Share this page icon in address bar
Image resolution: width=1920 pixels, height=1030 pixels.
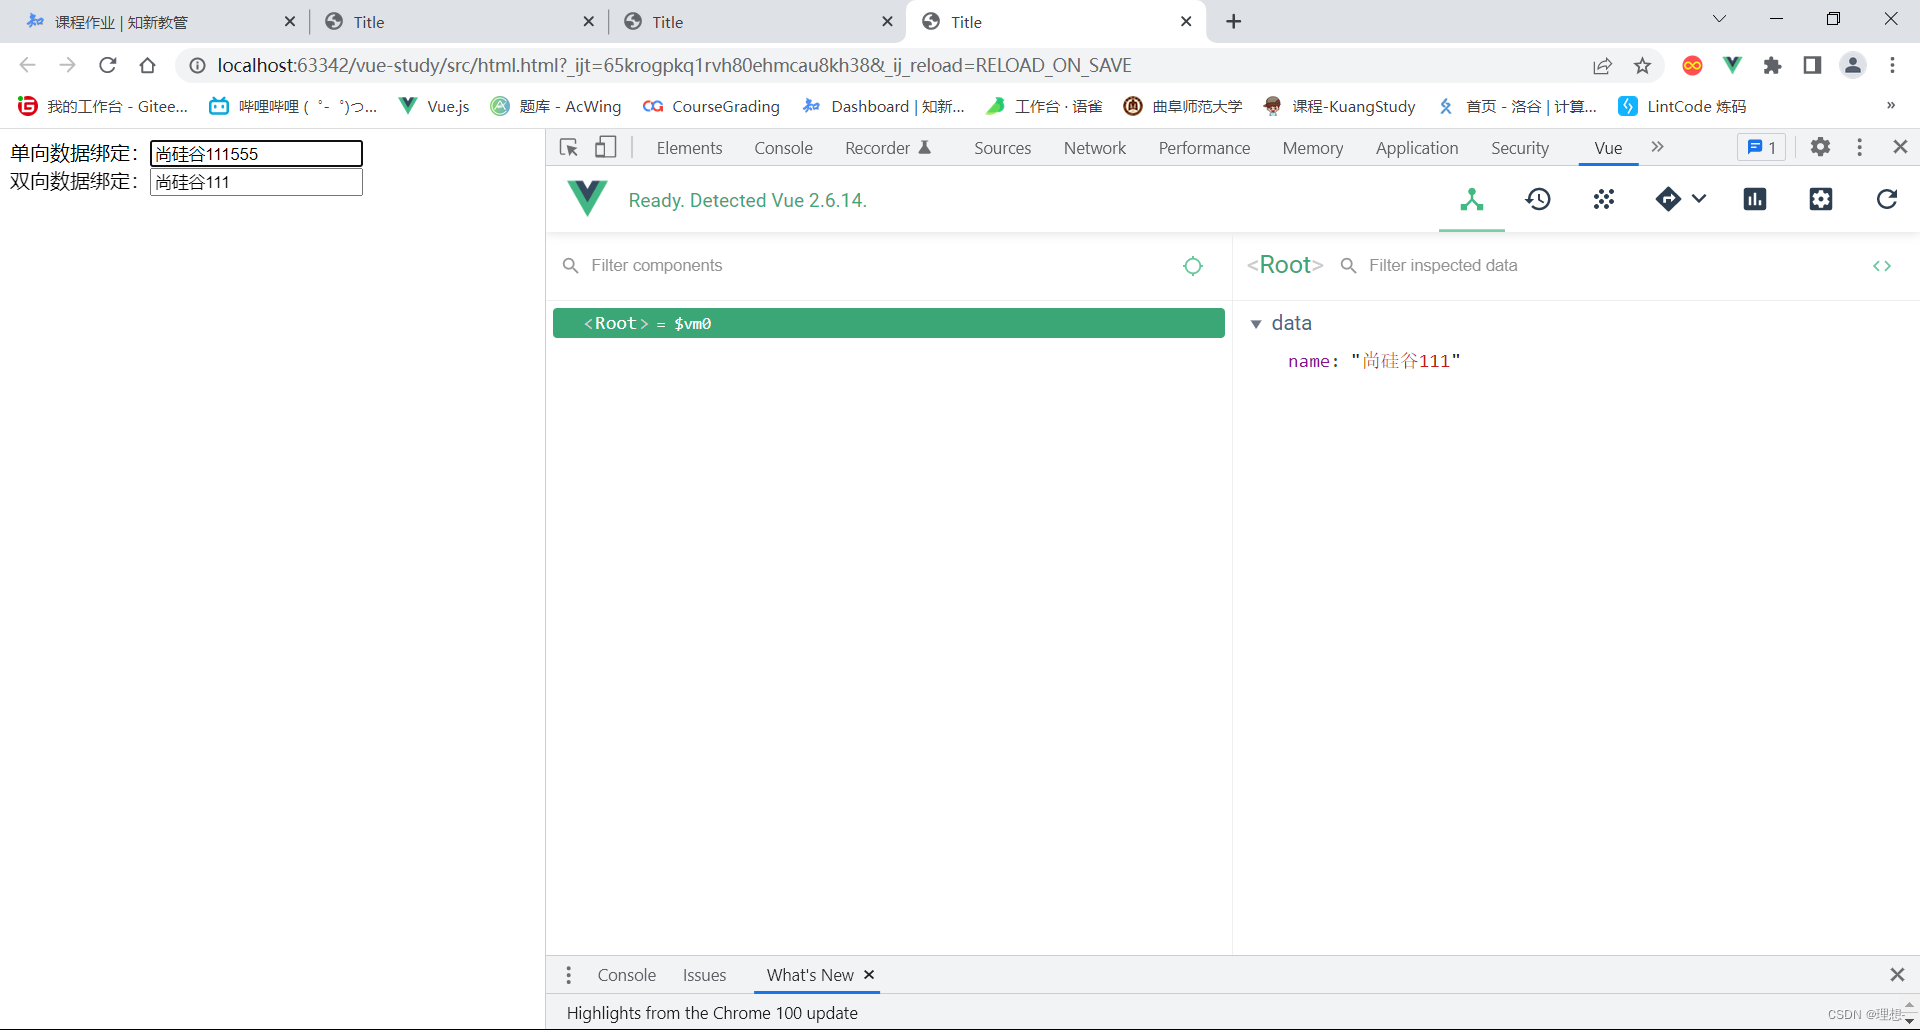pos(1602,65)
